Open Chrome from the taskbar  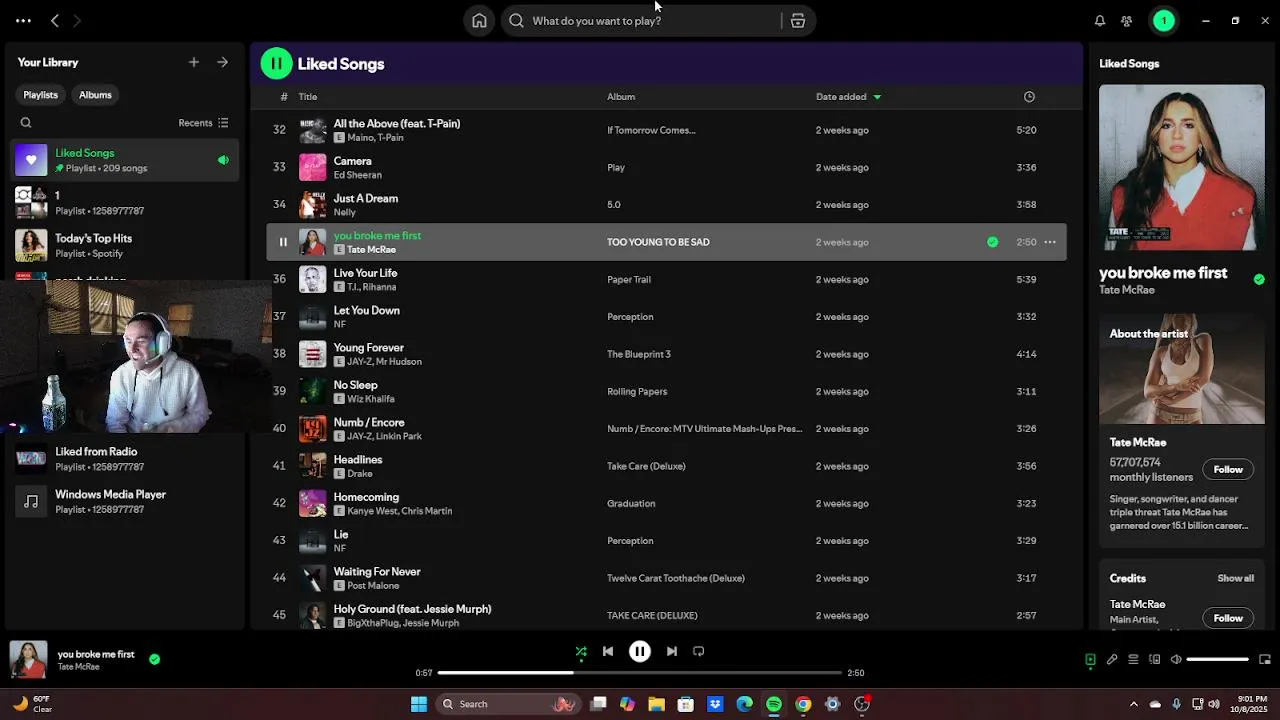point(803,704)
